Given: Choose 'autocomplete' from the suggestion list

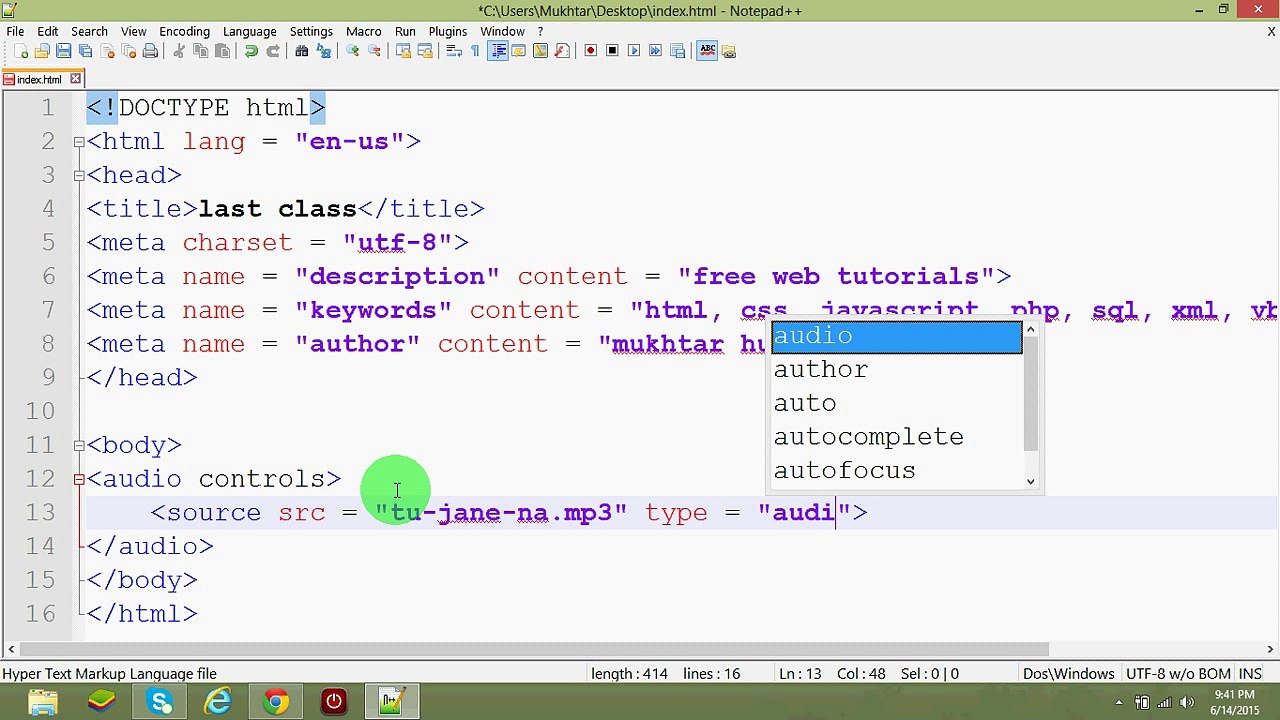Looking at the screenshot, I should point(897,437).
